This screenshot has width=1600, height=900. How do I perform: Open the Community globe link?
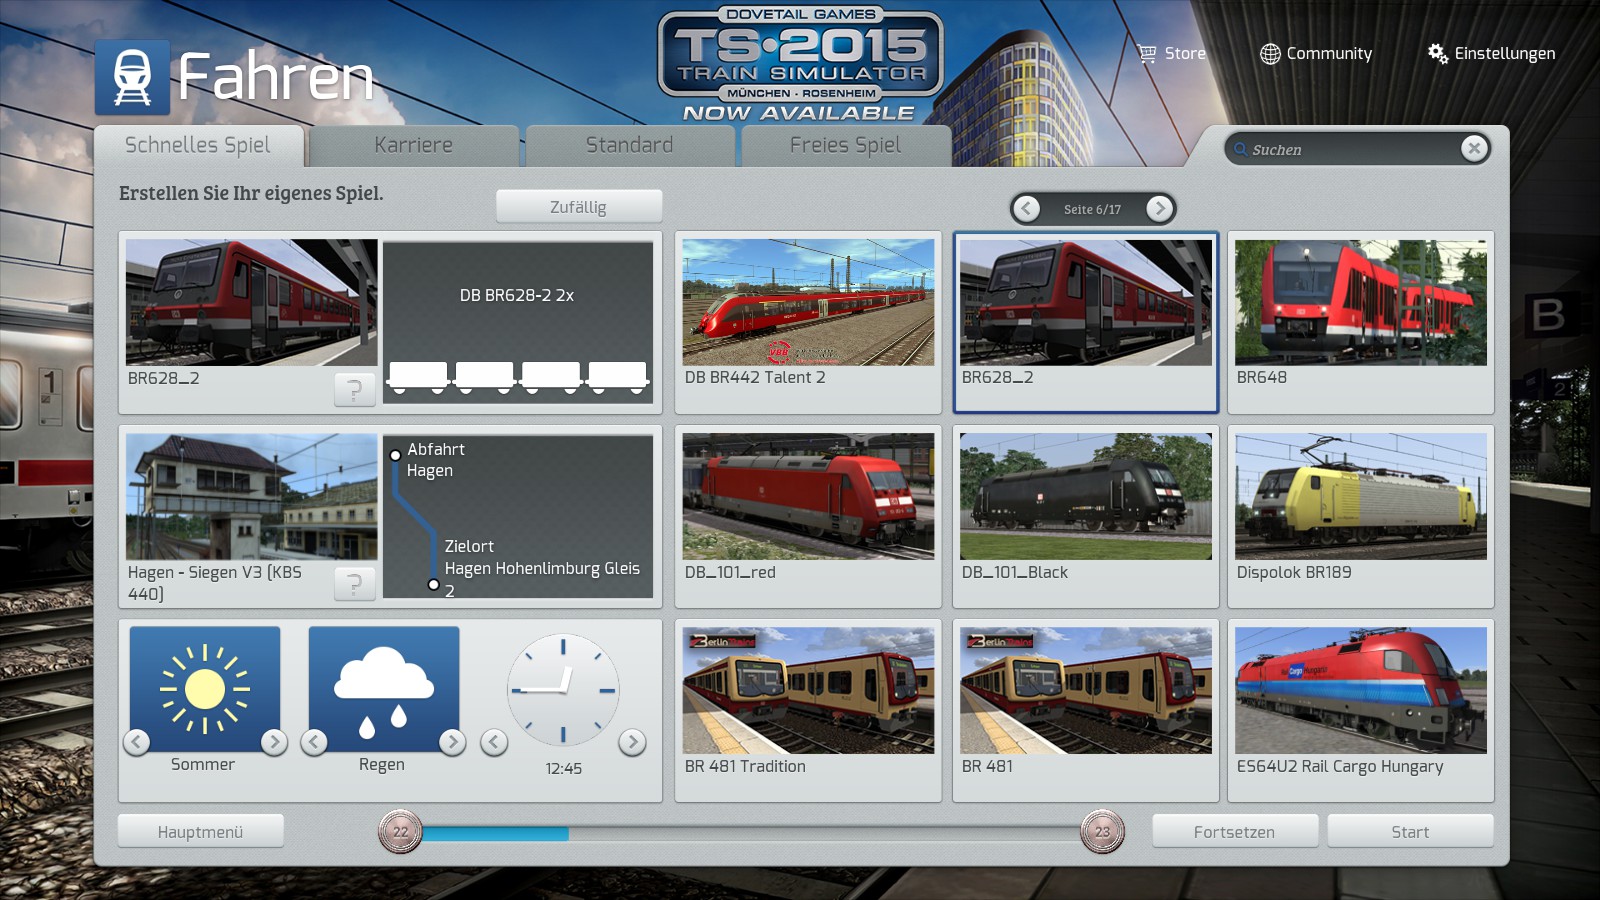click(x=1270, y=54)
